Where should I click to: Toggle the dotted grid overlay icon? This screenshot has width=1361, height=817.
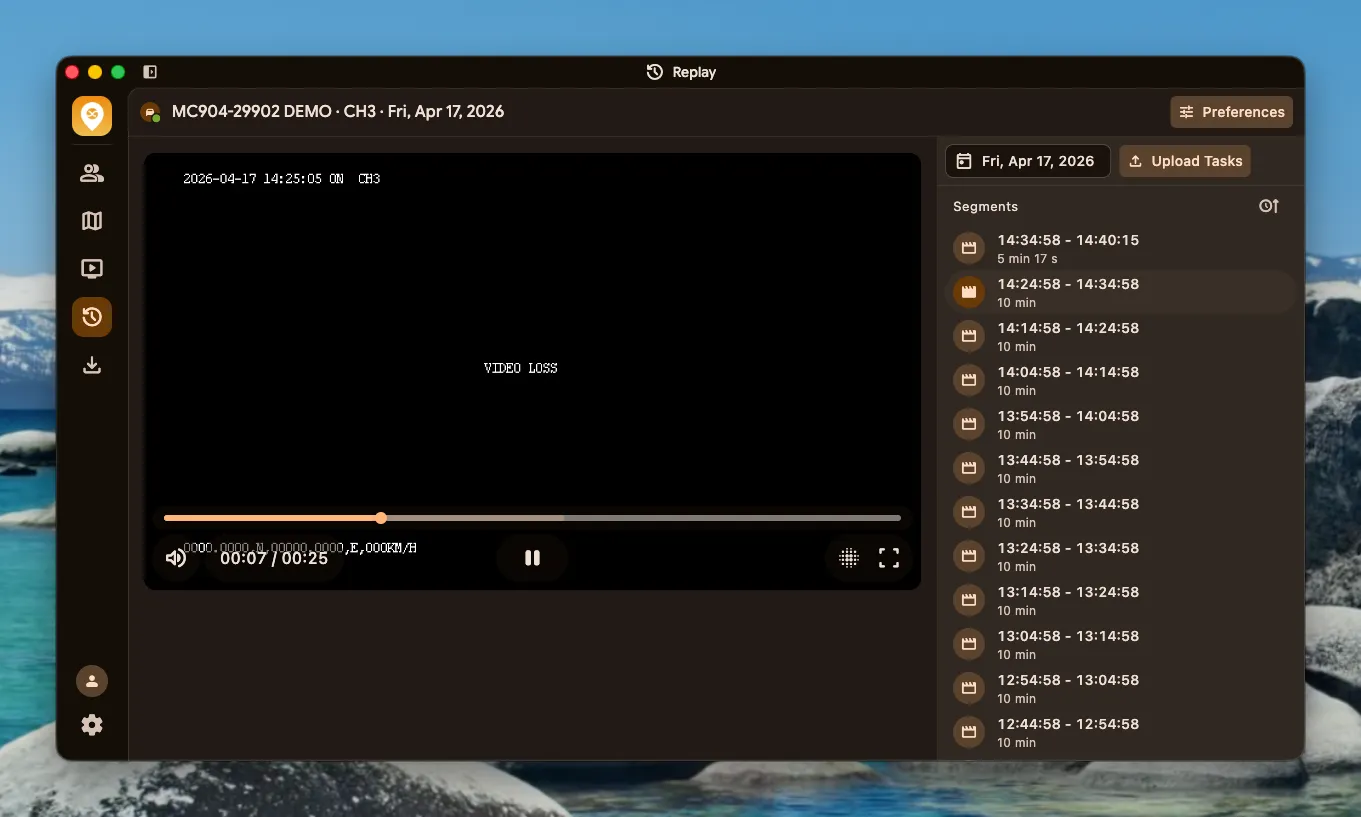pos(849,558)
